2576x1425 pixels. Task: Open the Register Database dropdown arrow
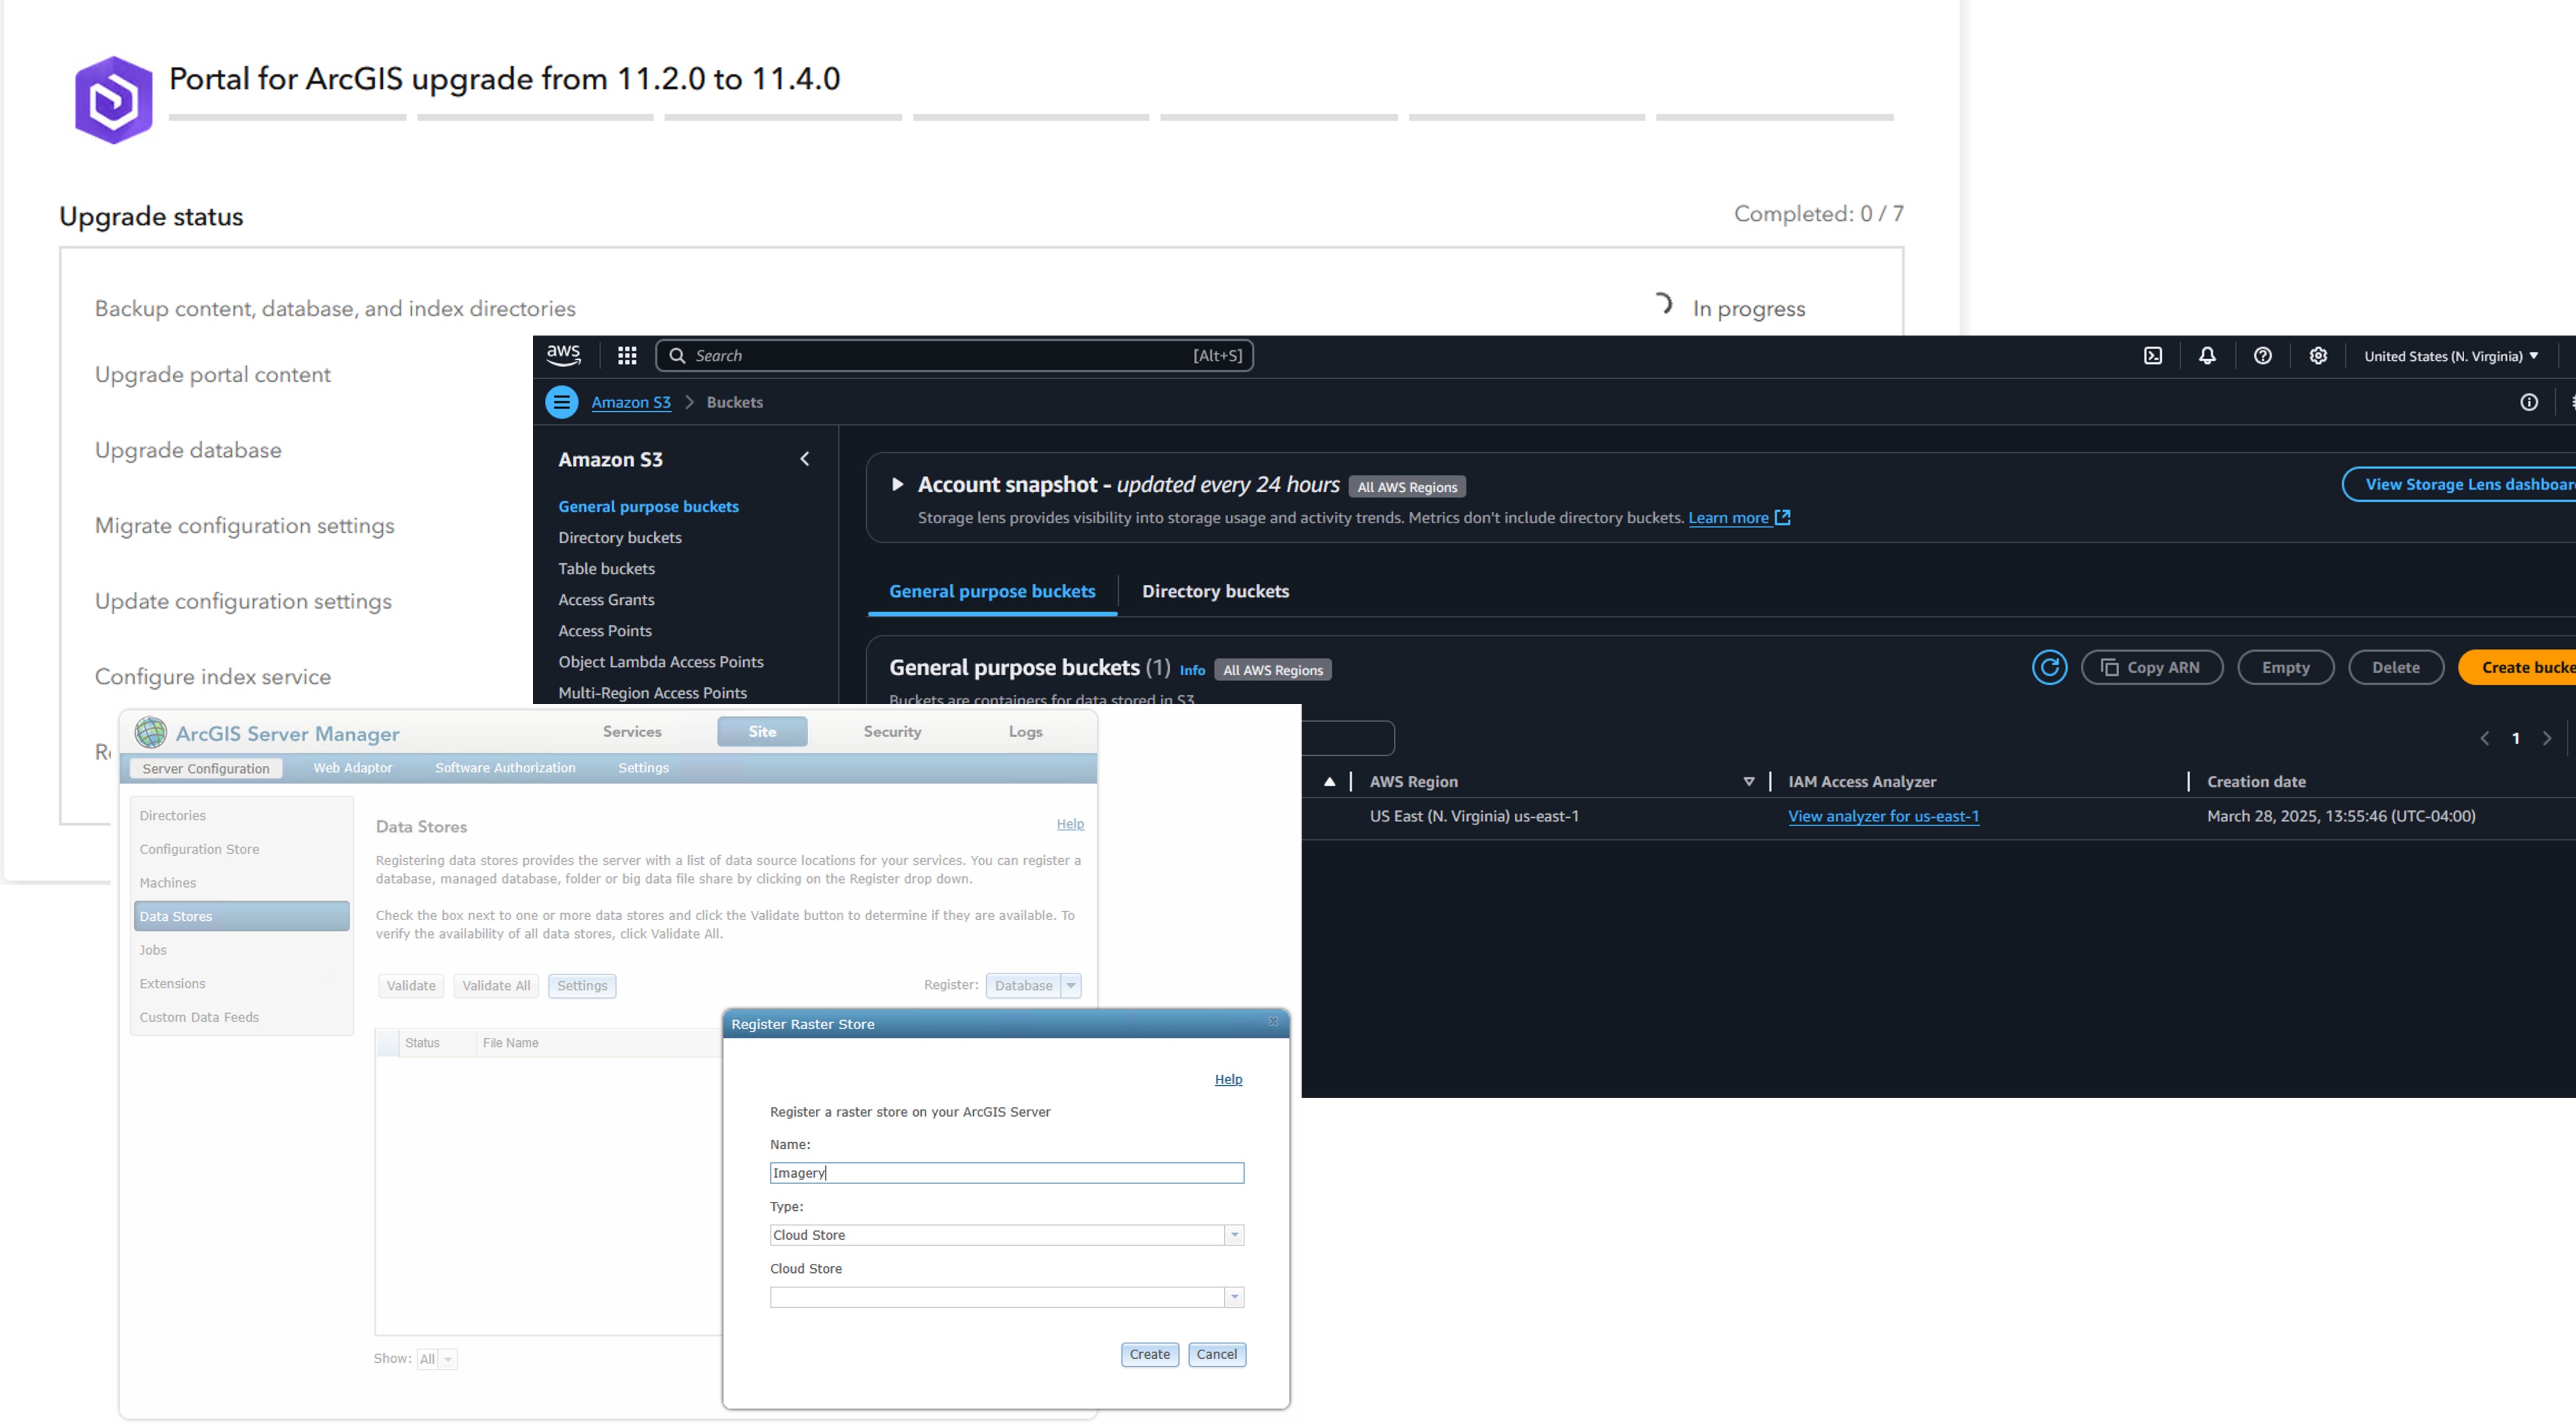point(1071,985)
